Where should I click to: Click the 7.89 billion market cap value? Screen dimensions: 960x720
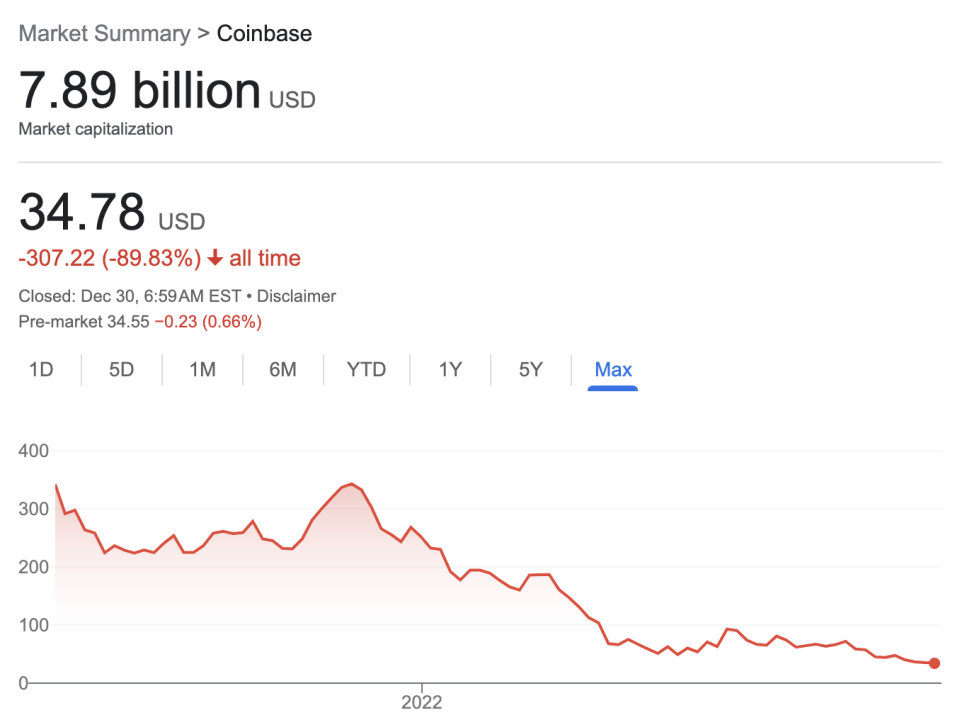click(140, 91)
